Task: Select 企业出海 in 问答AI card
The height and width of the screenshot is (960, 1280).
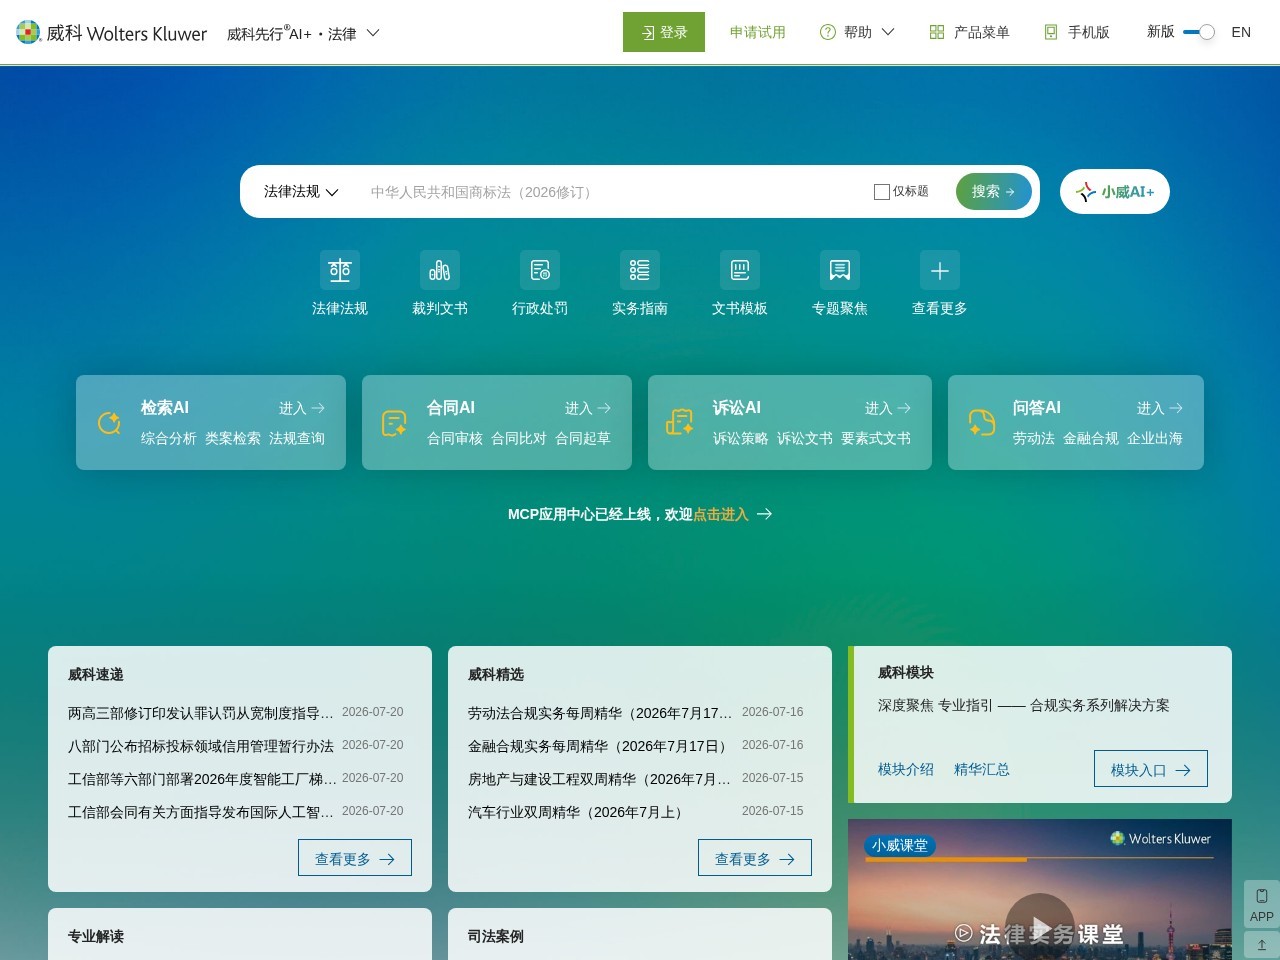Action: [1155, 438]
